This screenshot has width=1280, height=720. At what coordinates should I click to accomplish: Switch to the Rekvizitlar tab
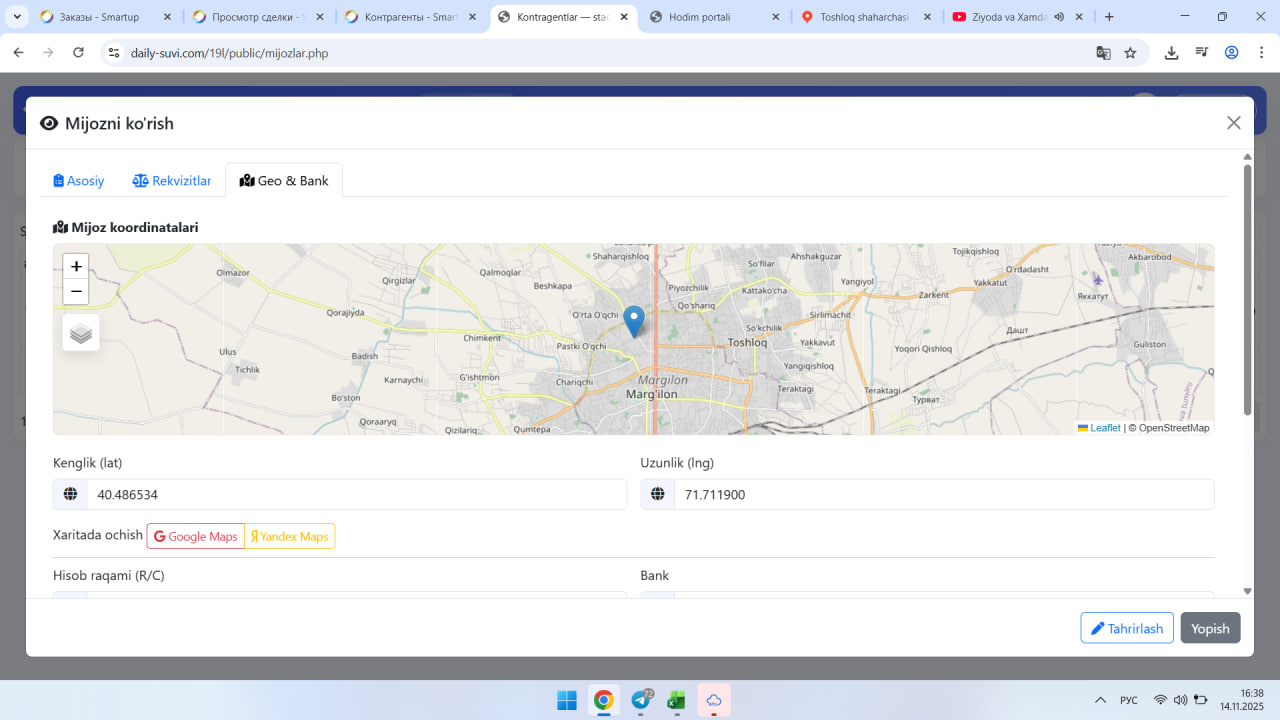172,181
